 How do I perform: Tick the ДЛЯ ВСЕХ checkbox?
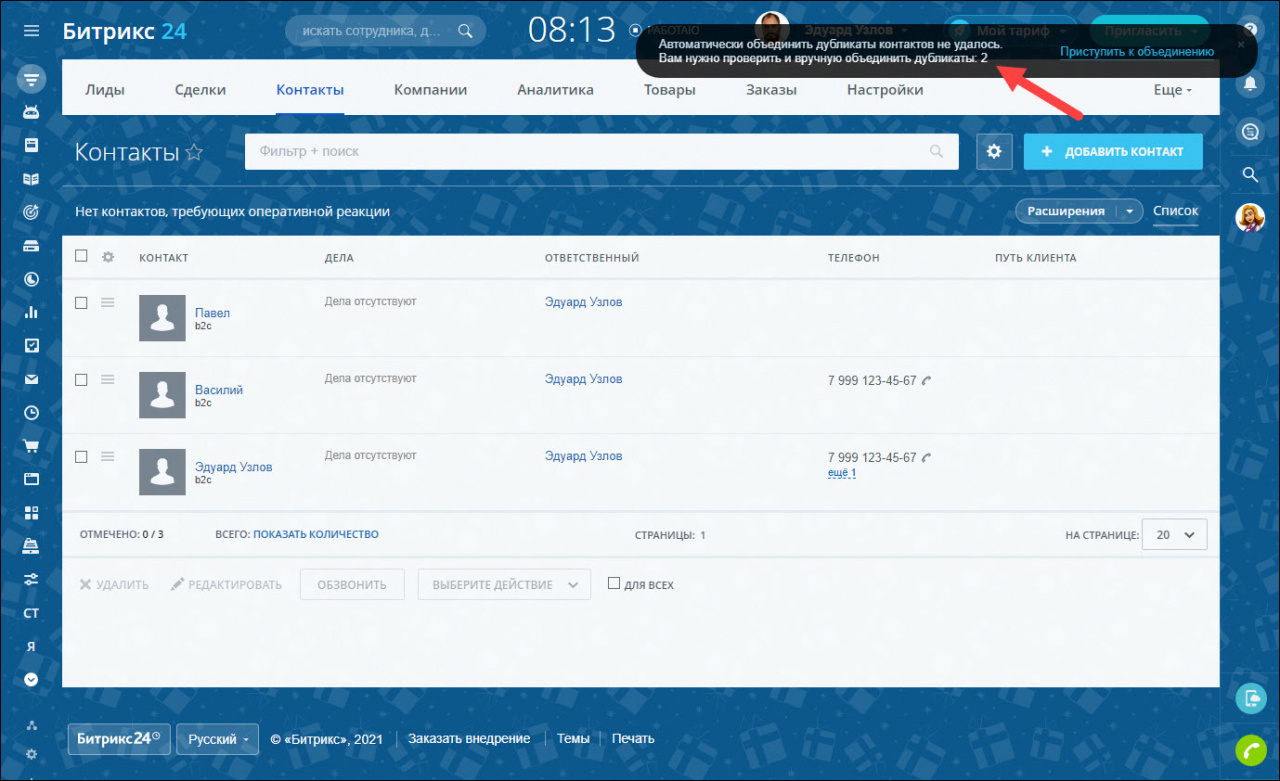pyautogui.click(x=614, y=583)
